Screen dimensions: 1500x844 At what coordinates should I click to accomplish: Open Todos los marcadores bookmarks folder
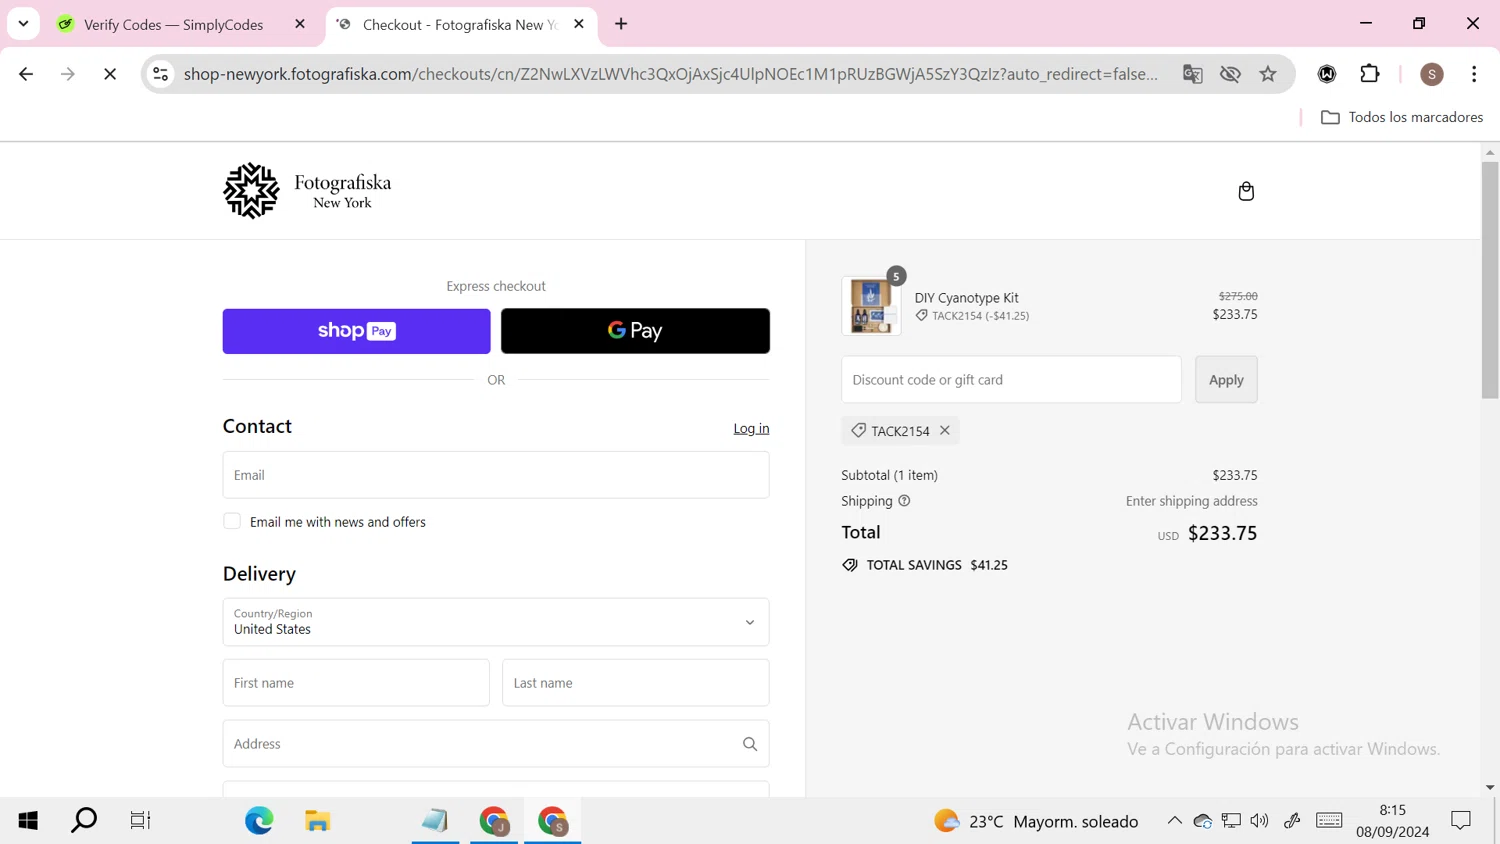tap(1401, 117)
